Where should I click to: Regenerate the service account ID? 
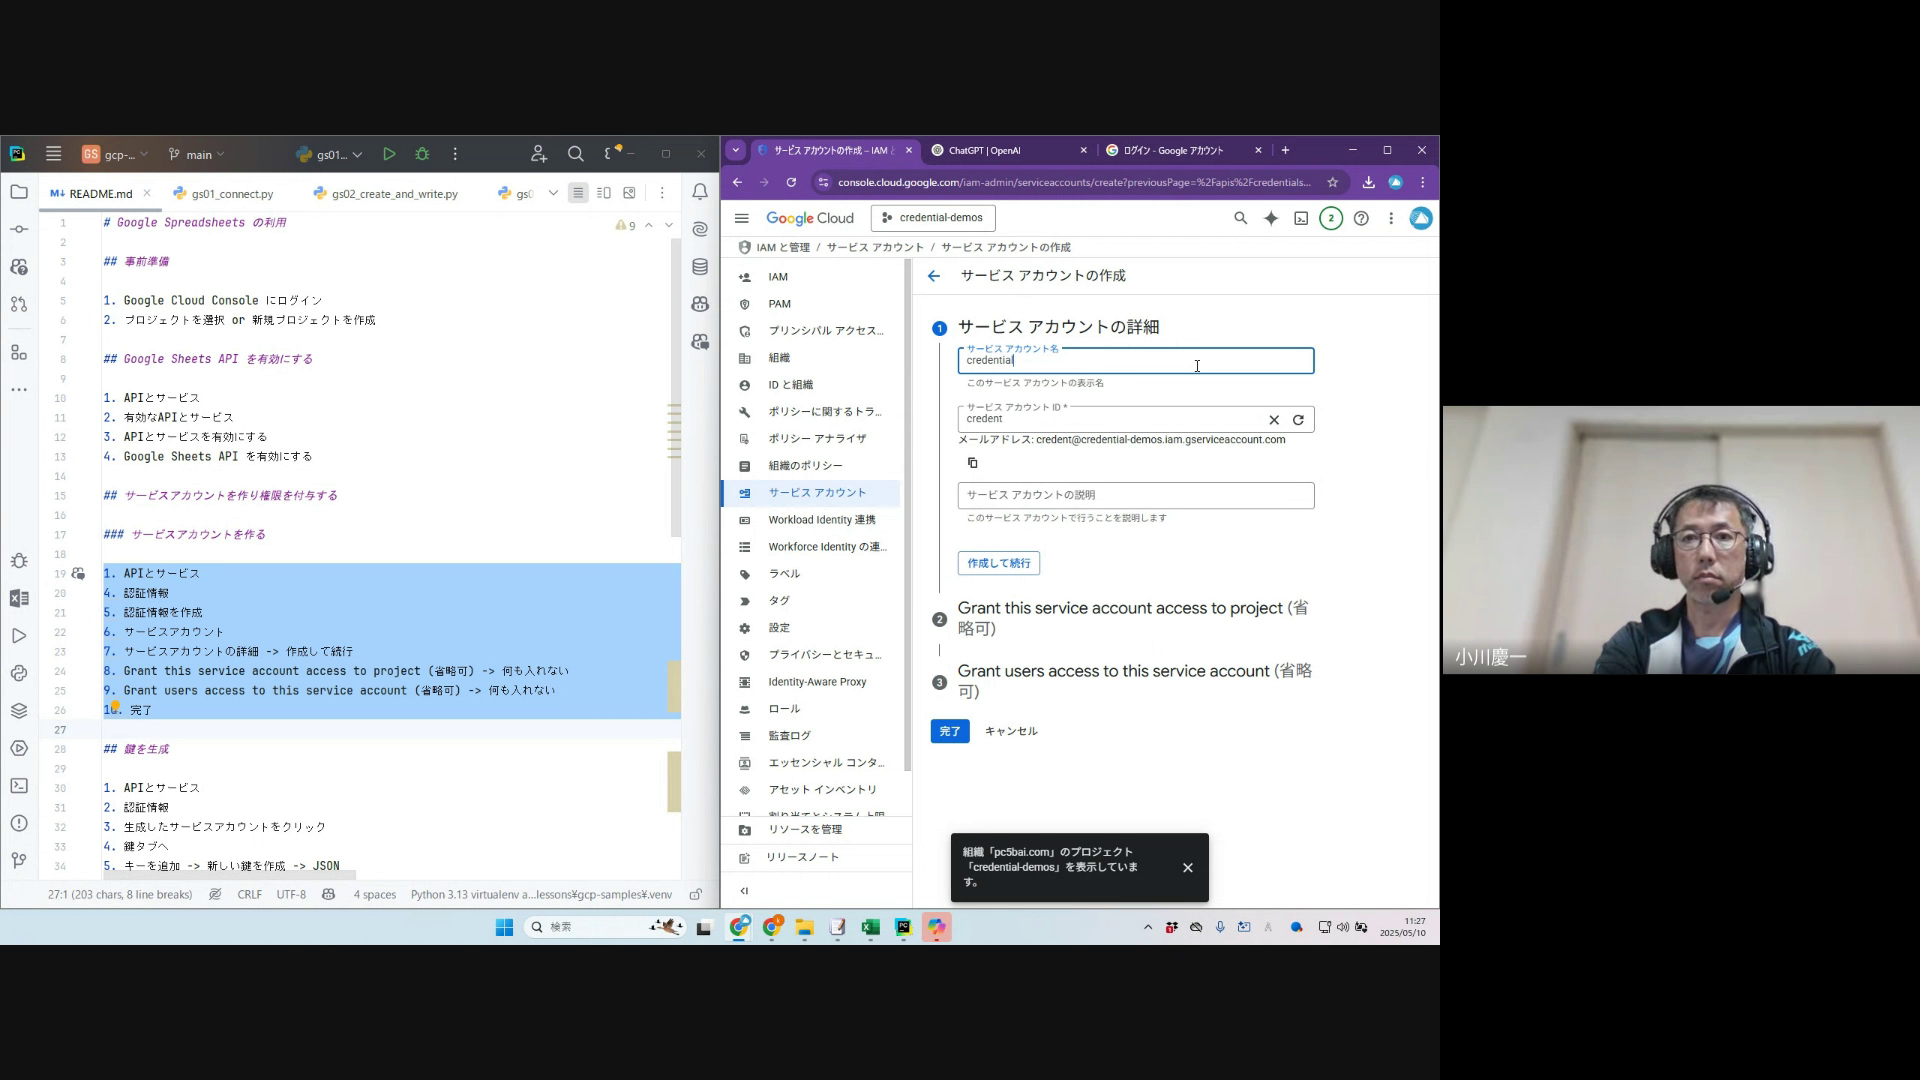(1298, 420)
